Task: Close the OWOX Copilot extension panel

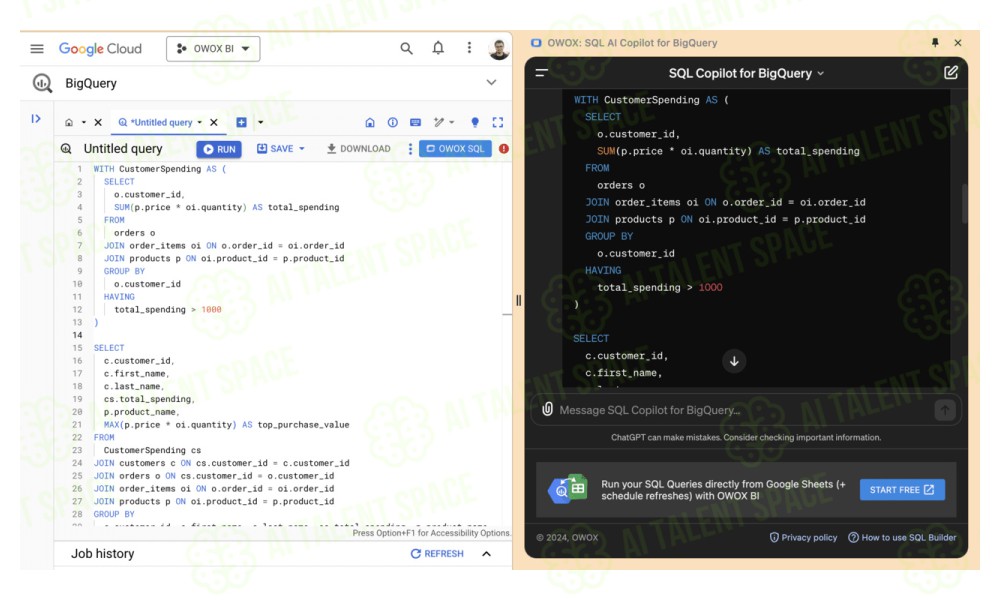Action: (x=958, y=43)
